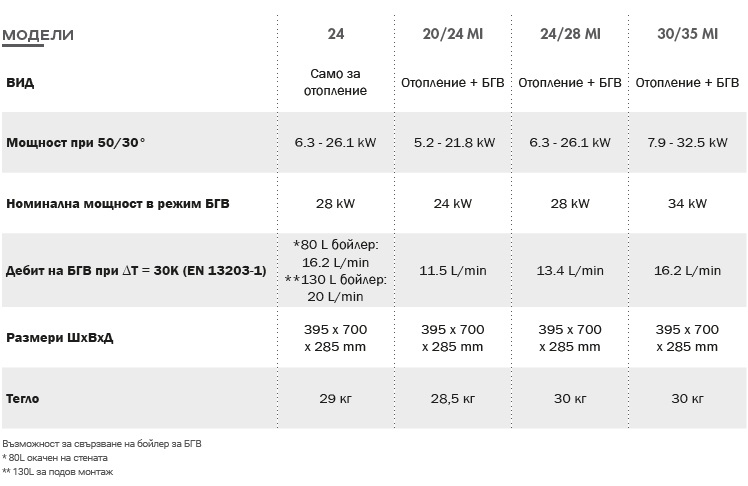
Task: Click the 7.9 - 32.5 kW value
Action: click(687, 143)
